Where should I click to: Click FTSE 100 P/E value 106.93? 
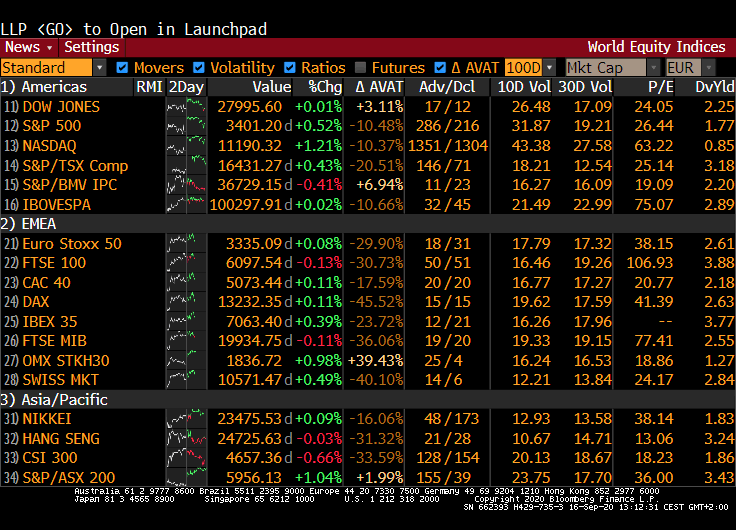click(x=650, y=262)
